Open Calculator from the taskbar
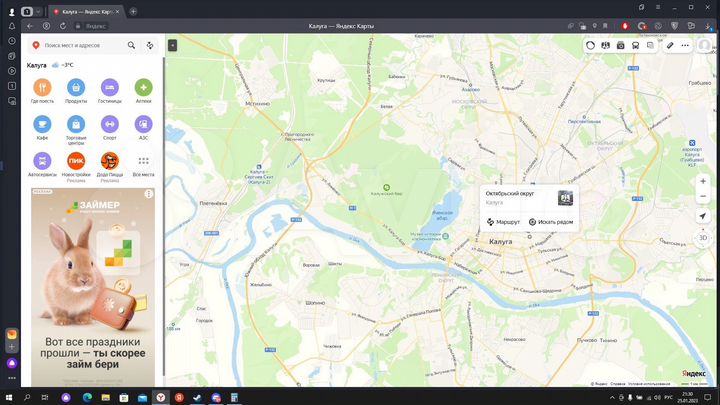Screen dimensions: 720x405 click(x=234, y=398)
